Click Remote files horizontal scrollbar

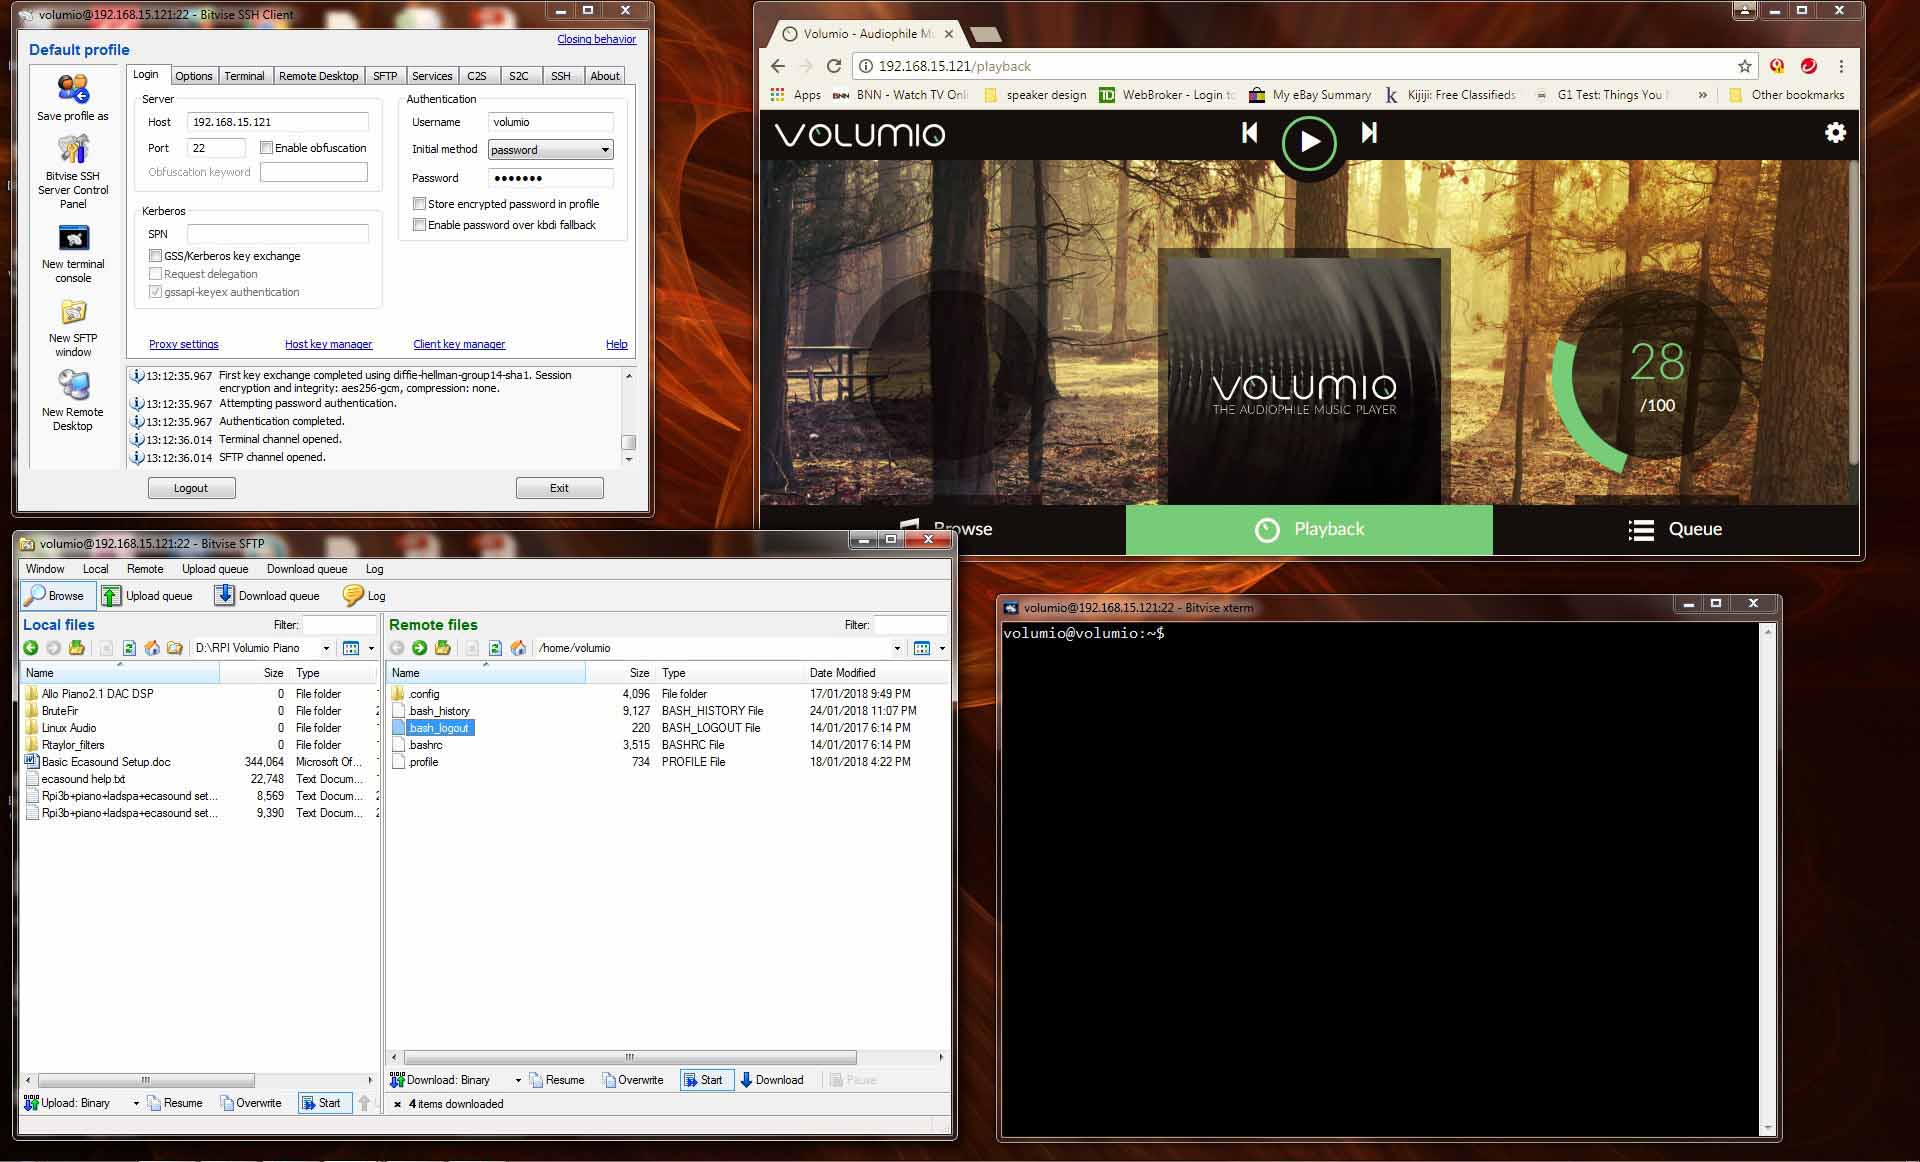[x=630, y=1057]
